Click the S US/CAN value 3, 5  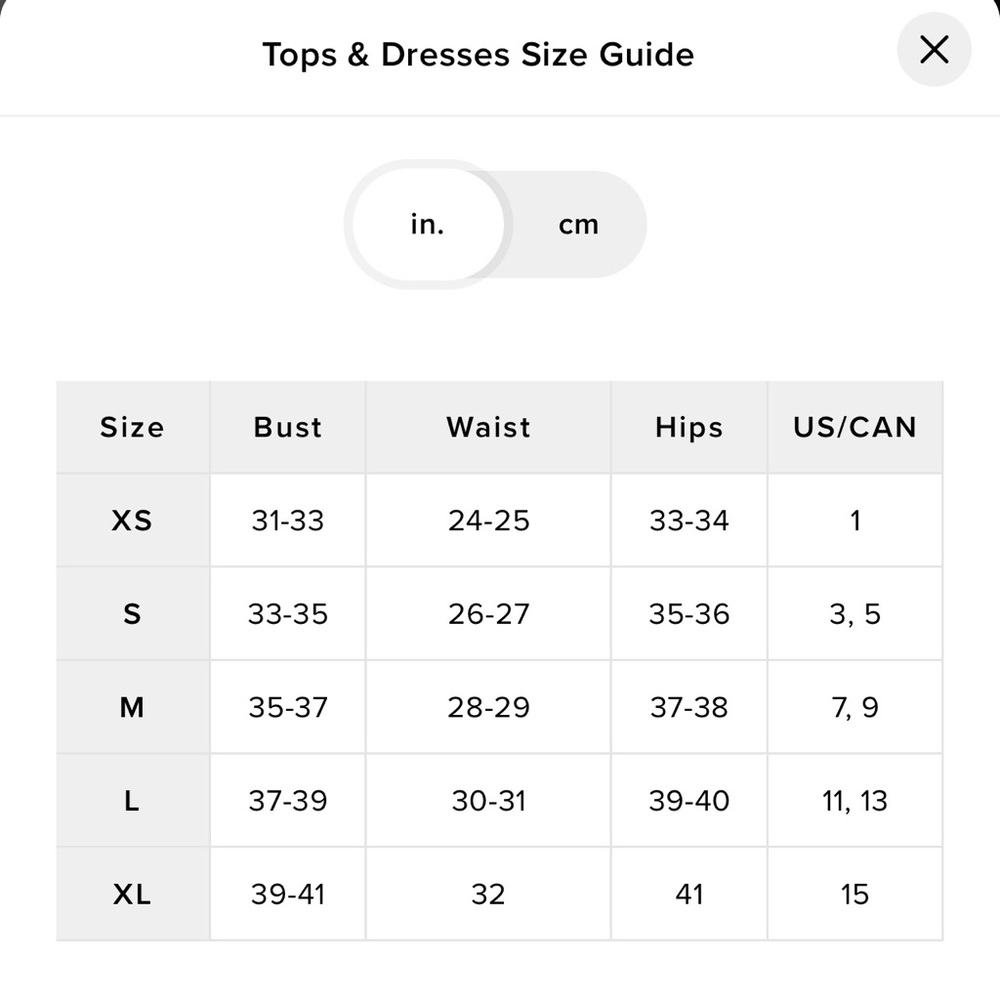pyautogui.click(x=855, y=614)
